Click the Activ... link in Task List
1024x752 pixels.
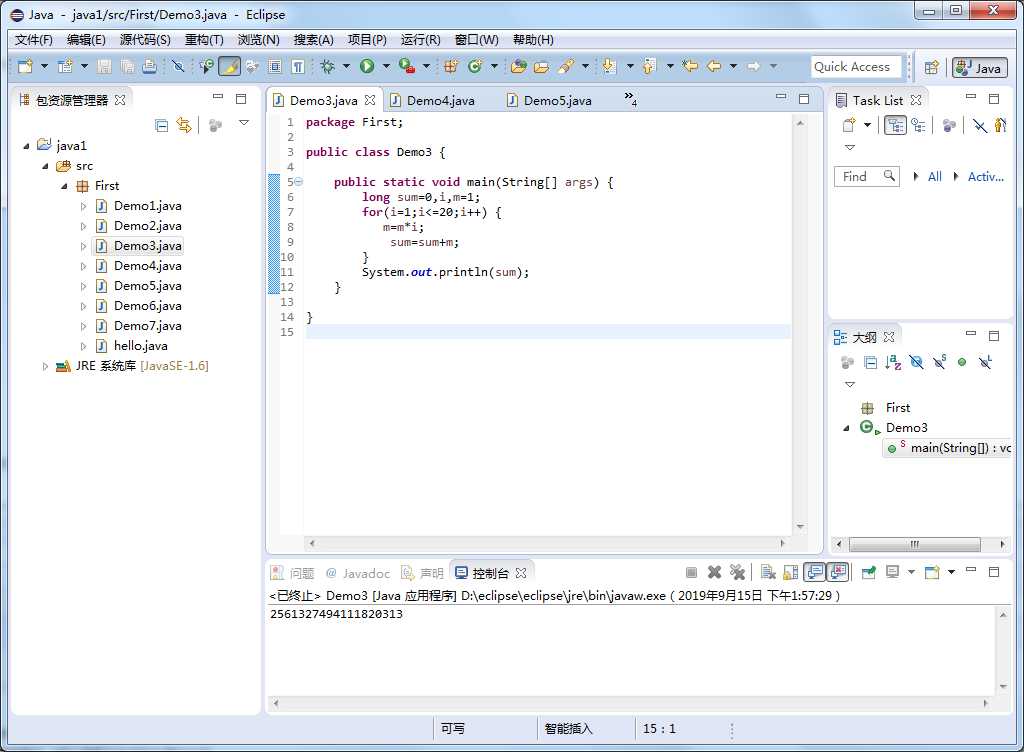pyautogui.click(x=985, y=176)
